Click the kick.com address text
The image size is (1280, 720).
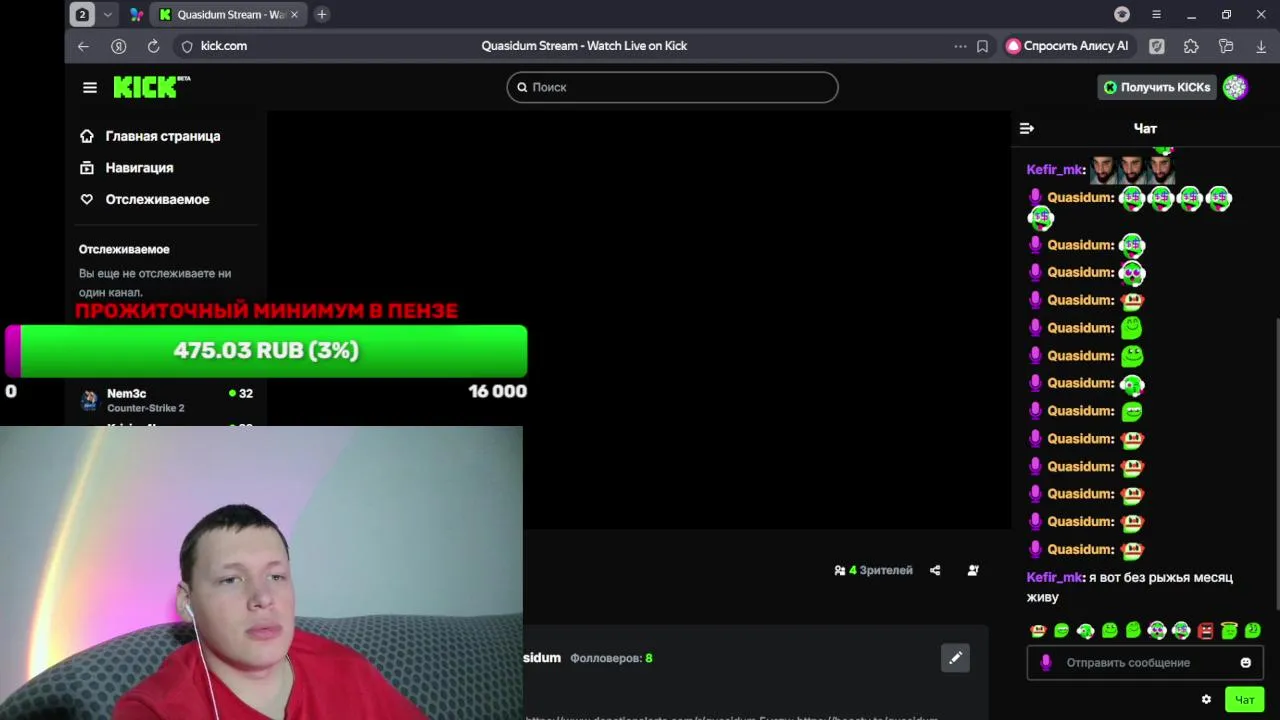pyautogui.click(x=224, y=46)
